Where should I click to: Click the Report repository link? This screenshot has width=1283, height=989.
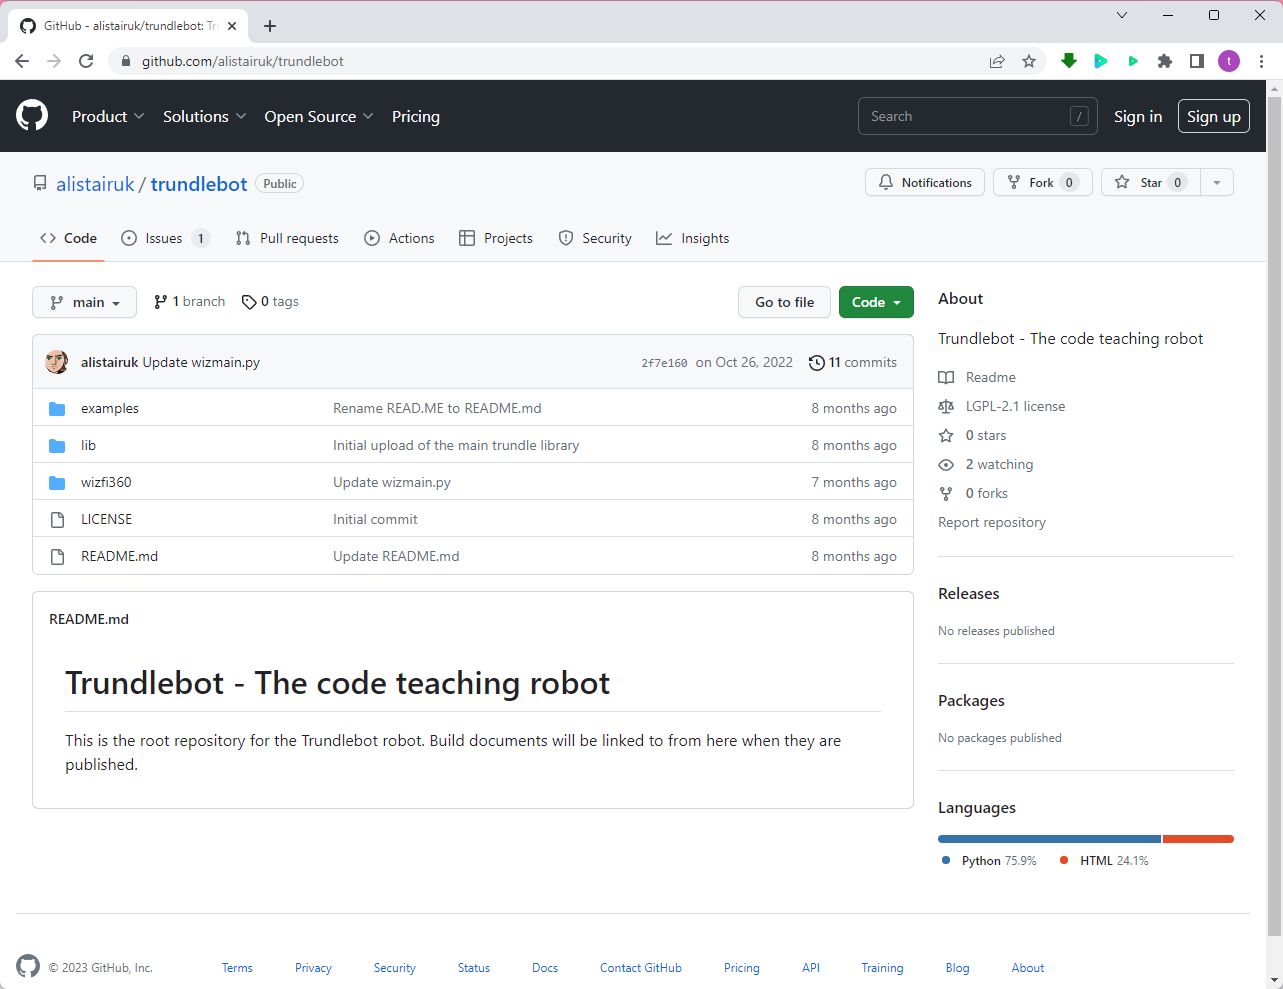[x=992, y=522]
